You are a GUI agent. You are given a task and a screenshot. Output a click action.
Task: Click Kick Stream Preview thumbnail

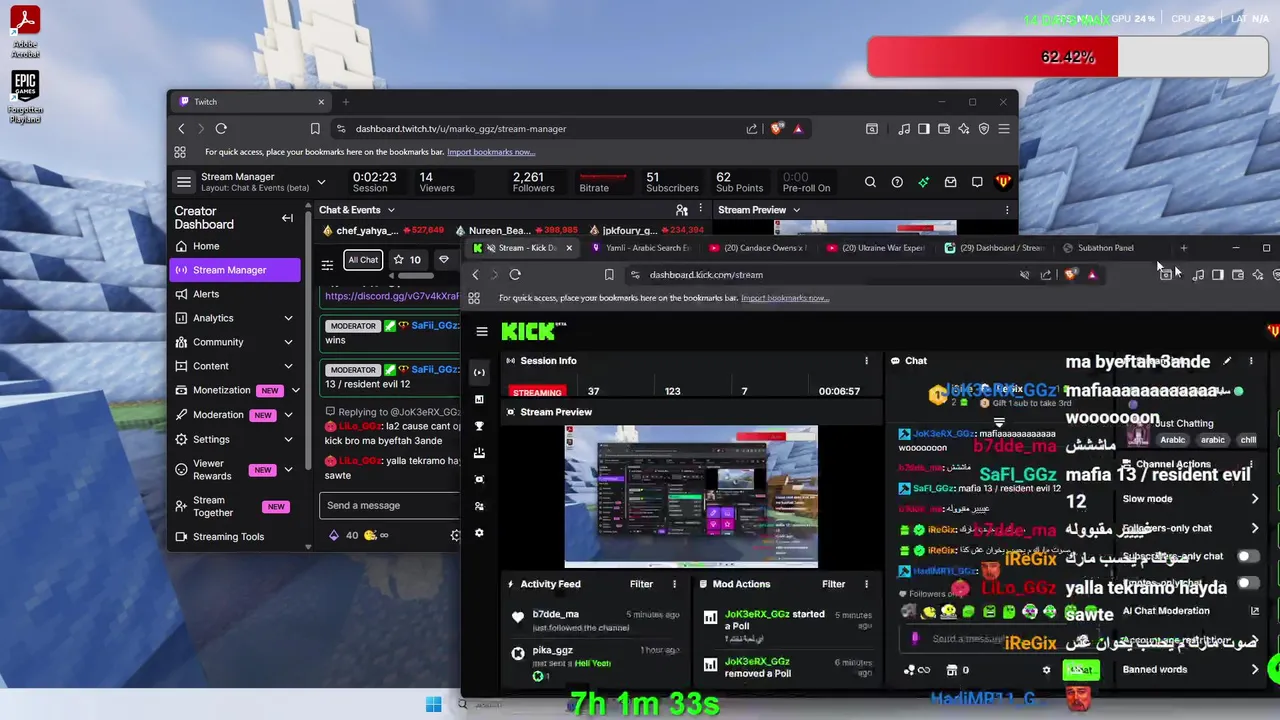(691, 496)
